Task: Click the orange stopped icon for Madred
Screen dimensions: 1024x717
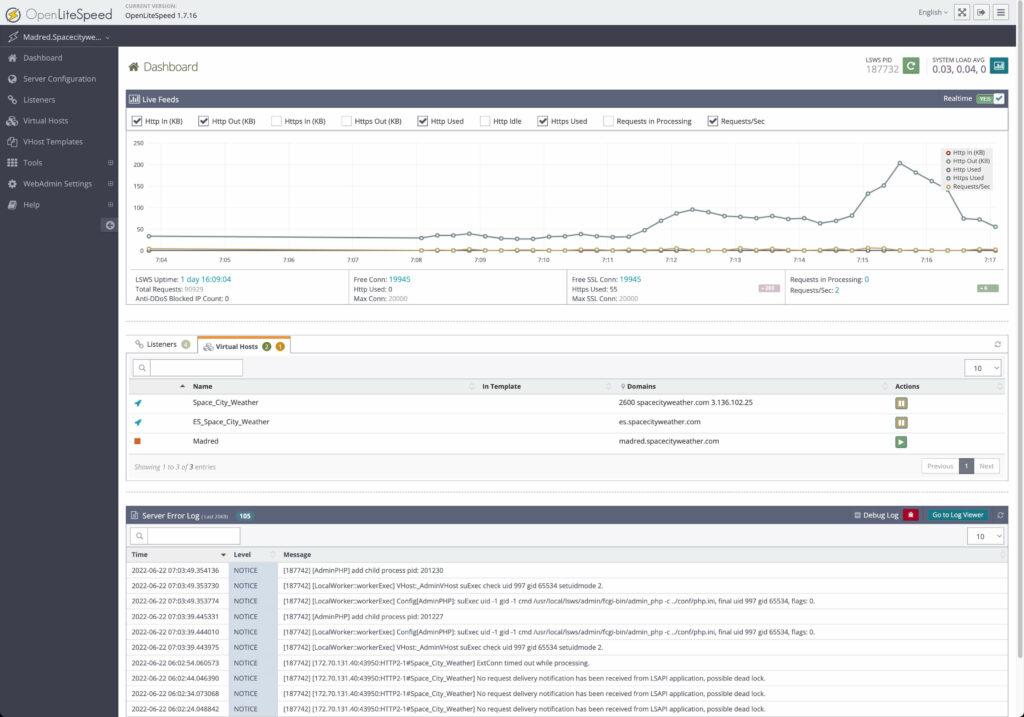Action: pos(137,441)
